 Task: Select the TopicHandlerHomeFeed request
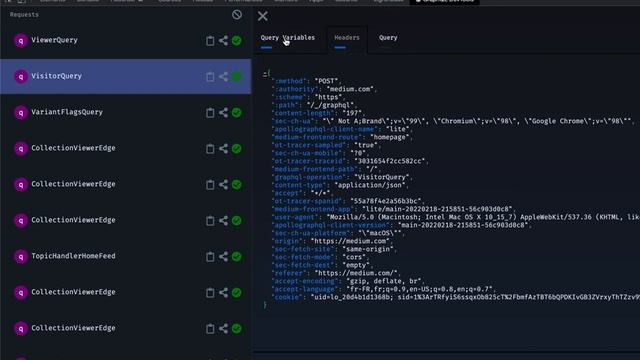125,256
